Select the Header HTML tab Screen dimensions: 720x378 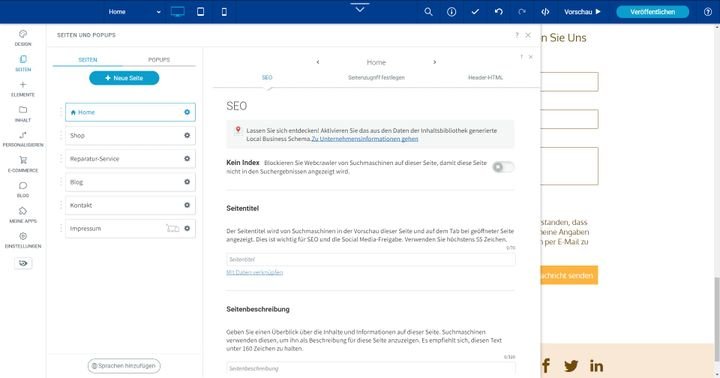(x=485, y=78)
